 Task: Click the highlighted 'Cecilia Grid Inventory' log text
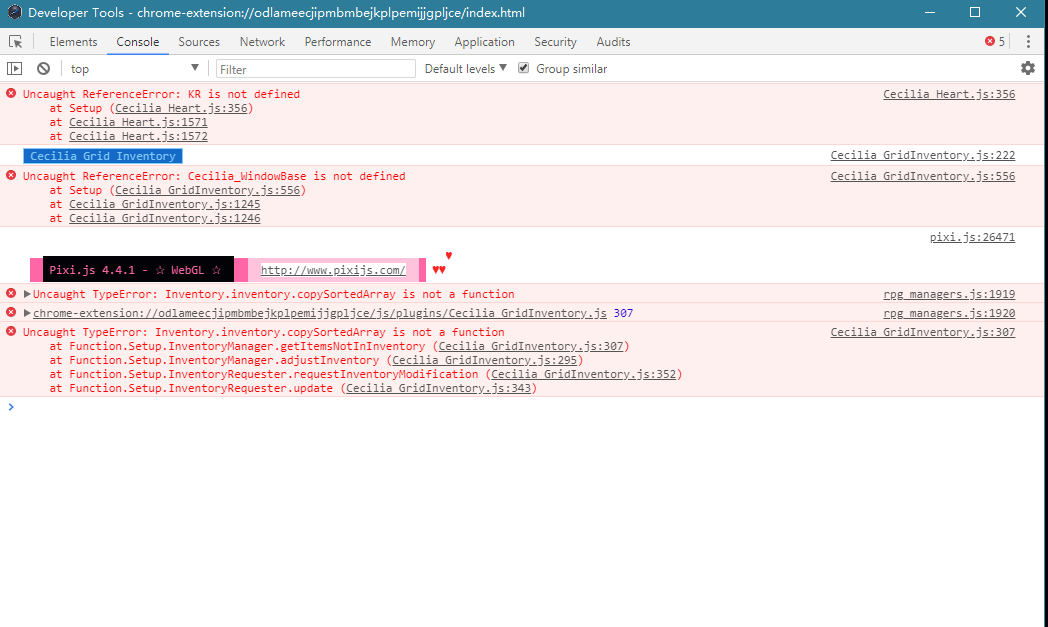tap(103, 156)
